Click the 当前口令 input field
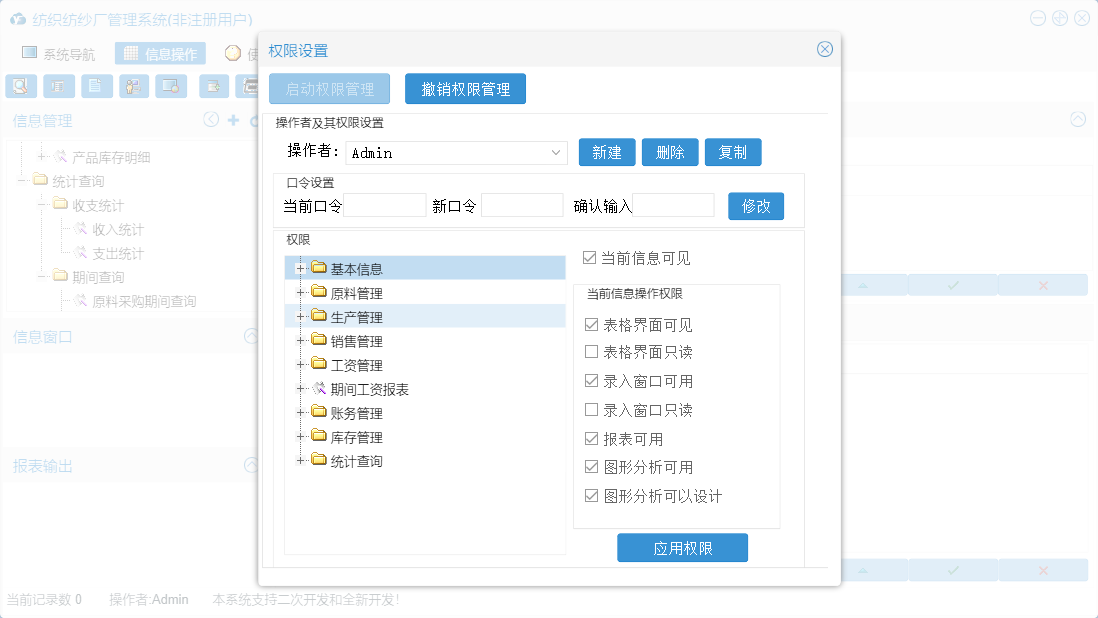Viewport: 1098px width, 618px height. click(384, 206)
